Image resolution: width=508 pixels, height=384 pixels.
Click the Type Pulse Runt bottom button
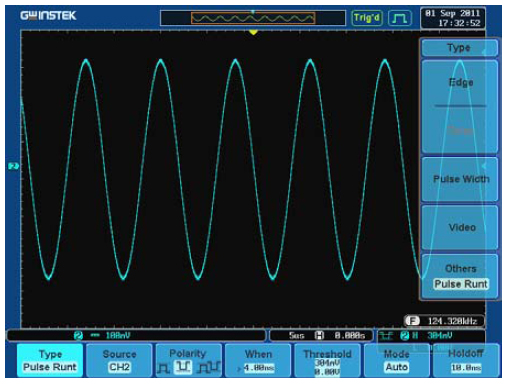(50, 360)
